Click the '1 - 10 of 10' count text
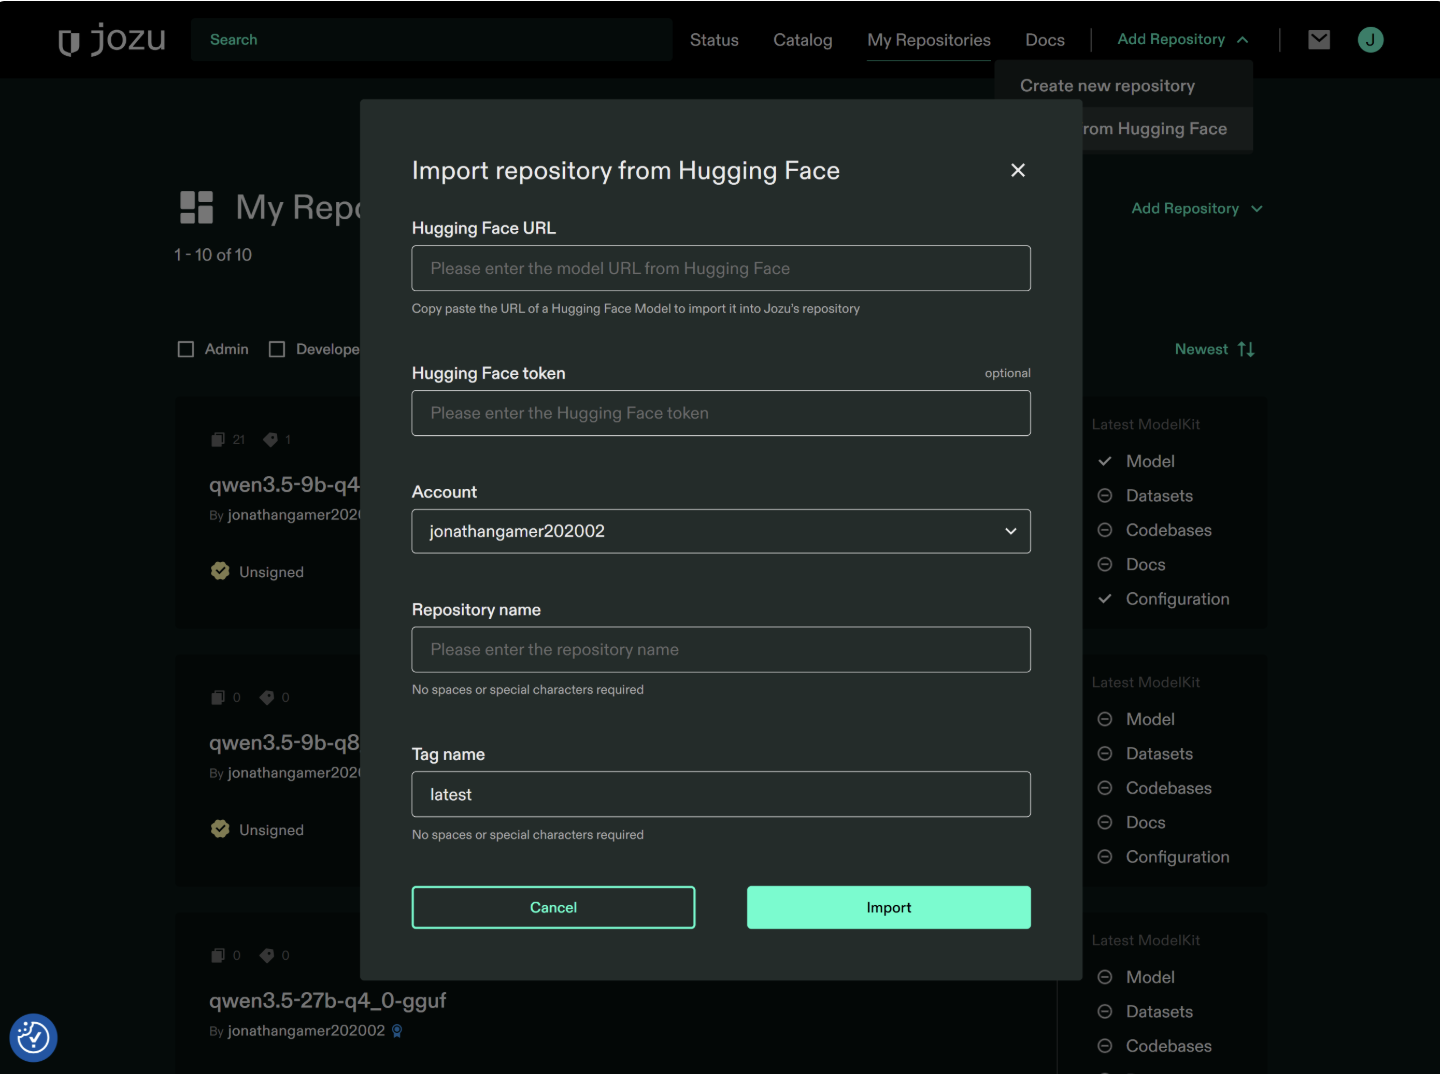The height and width of the screenshot is (1074, 1440). tap(213, 255)
